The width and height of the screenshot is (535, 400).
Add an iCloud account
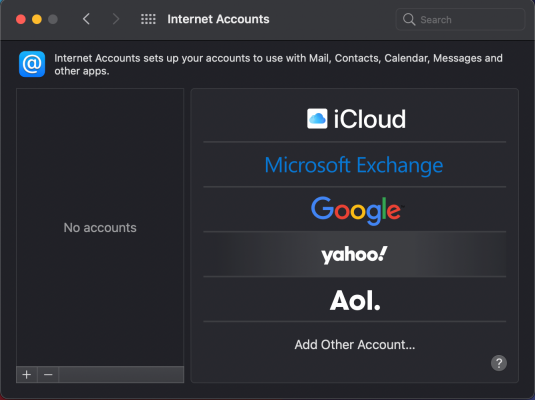tap(355, 119)
